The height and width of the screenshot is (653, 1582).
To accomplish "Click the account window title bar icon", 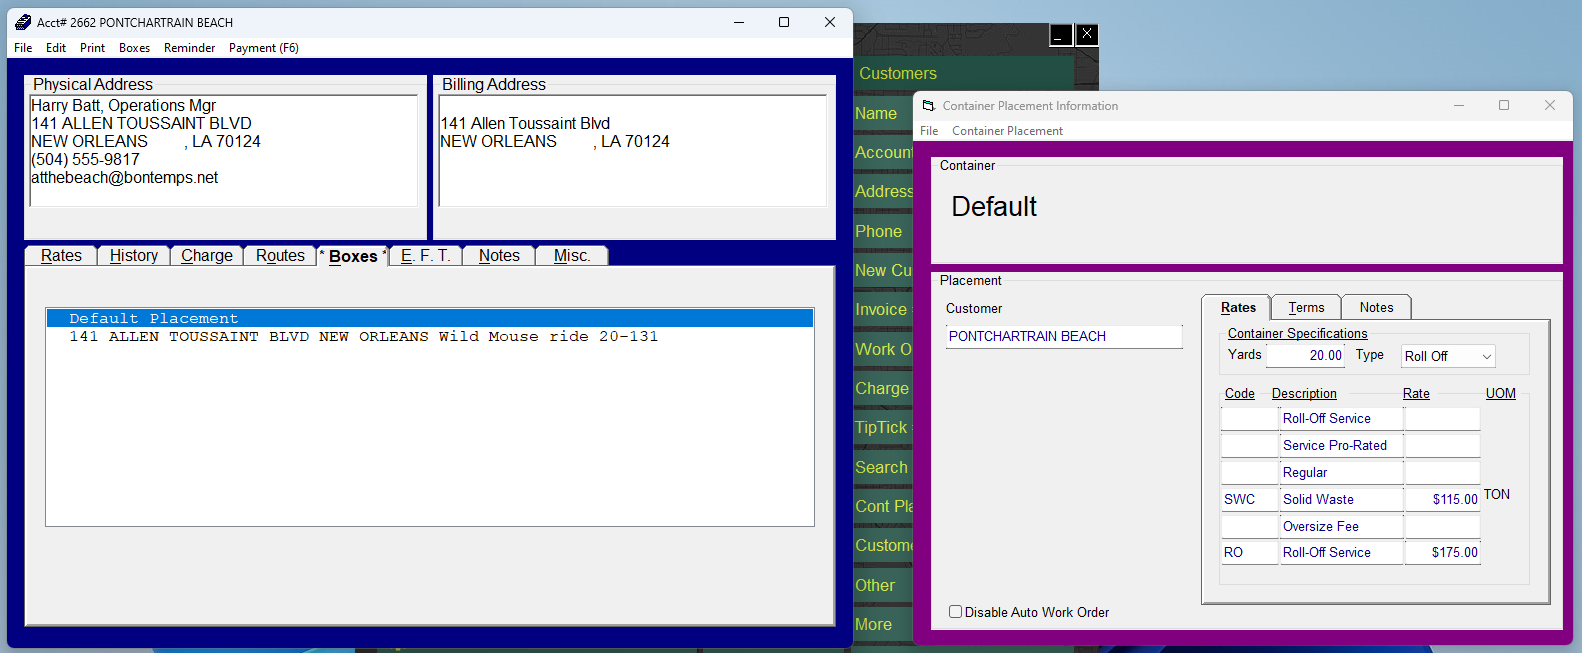I will tap(23, 22).
